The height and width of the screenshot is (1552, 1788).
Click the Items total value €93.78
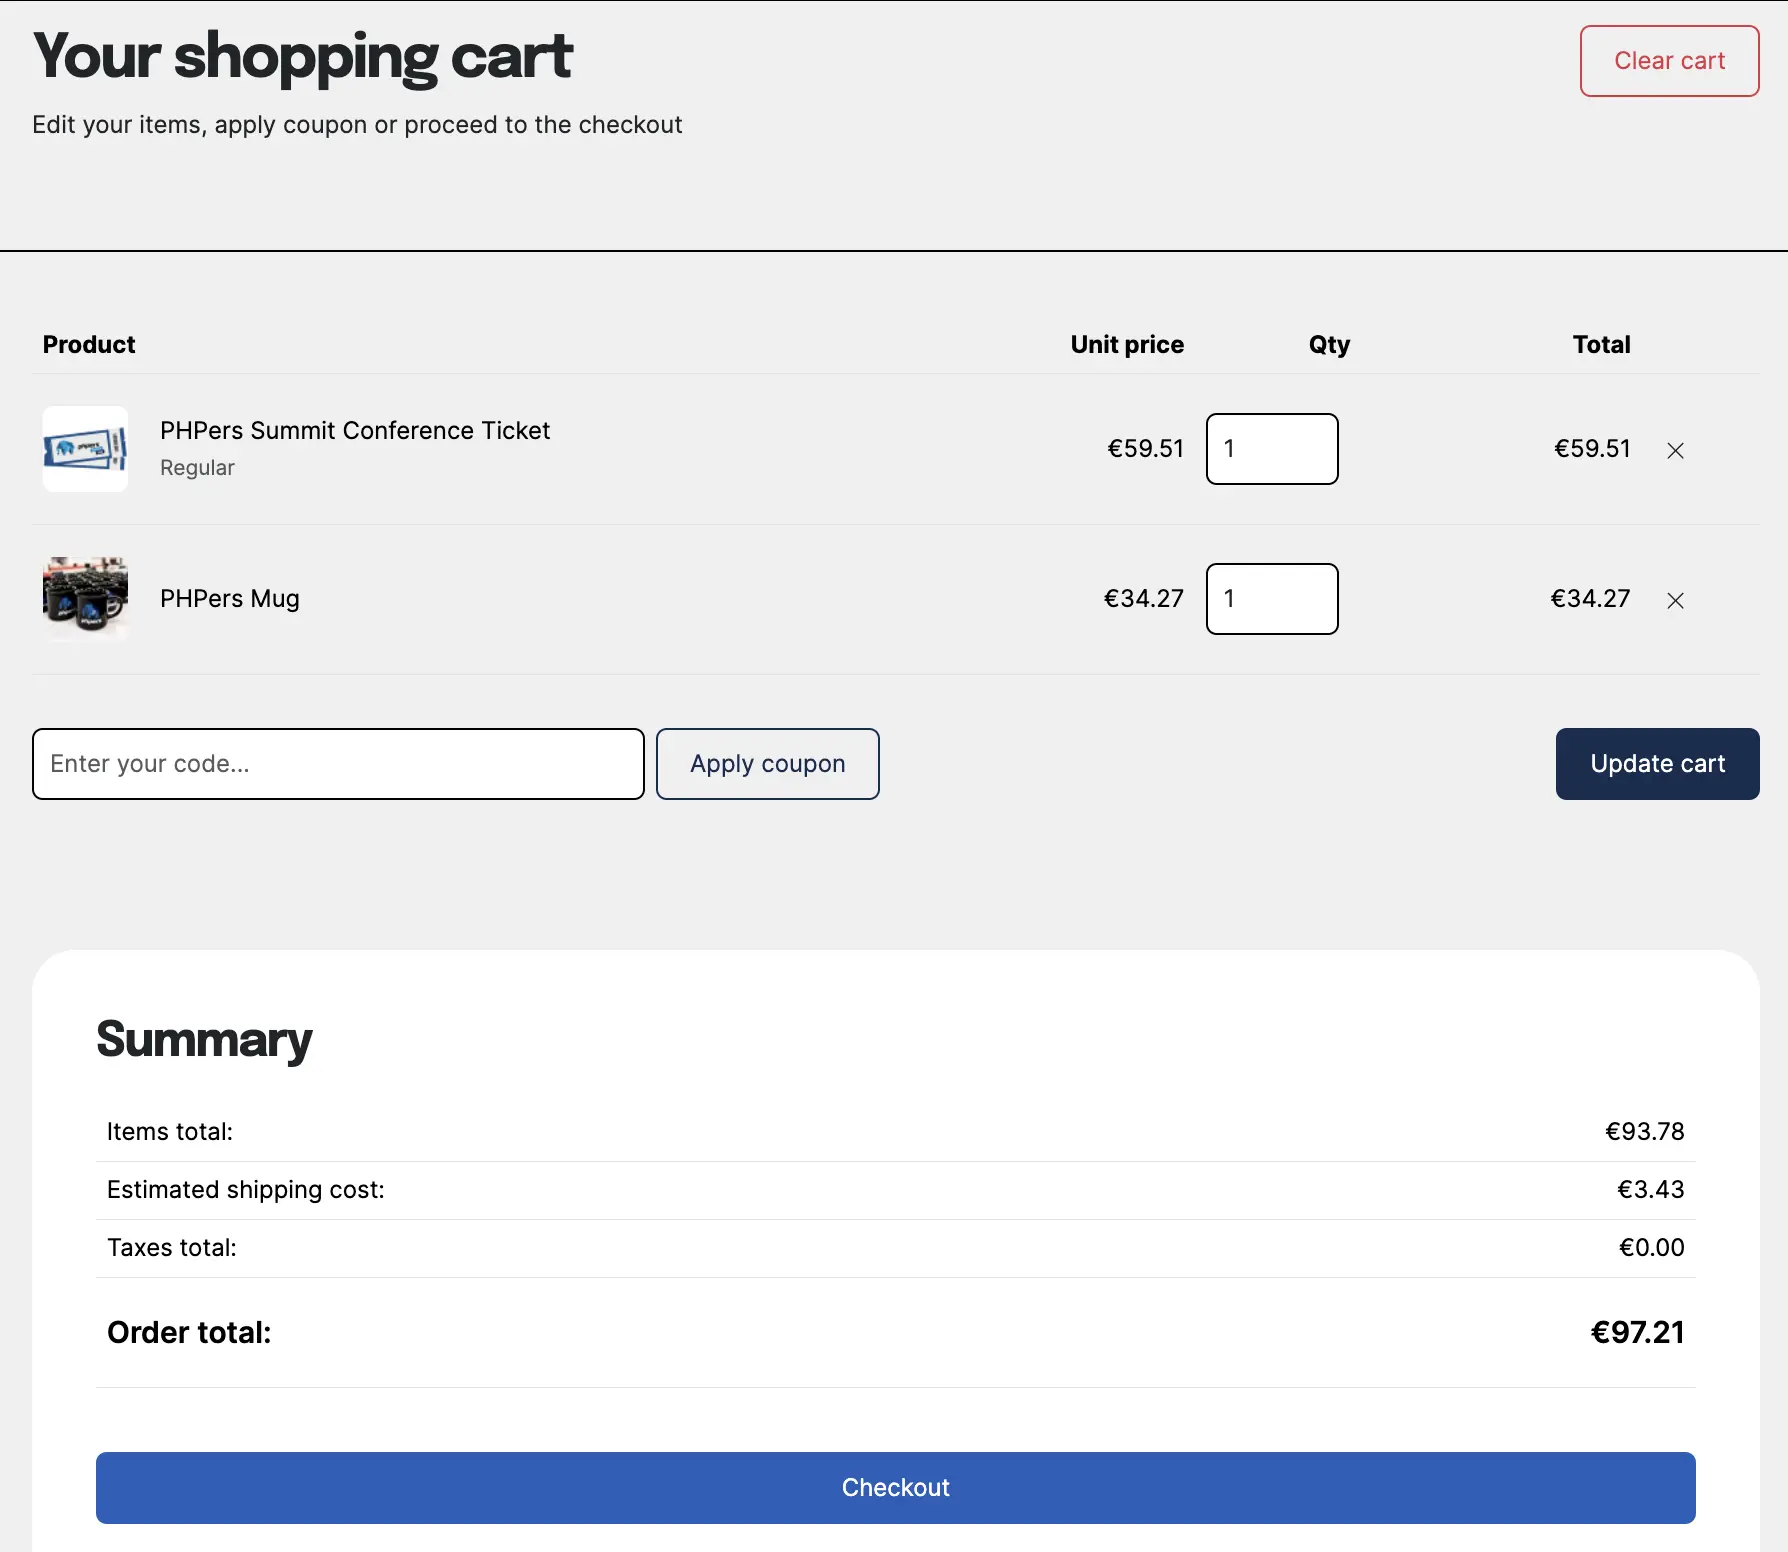[1644, 1132]
